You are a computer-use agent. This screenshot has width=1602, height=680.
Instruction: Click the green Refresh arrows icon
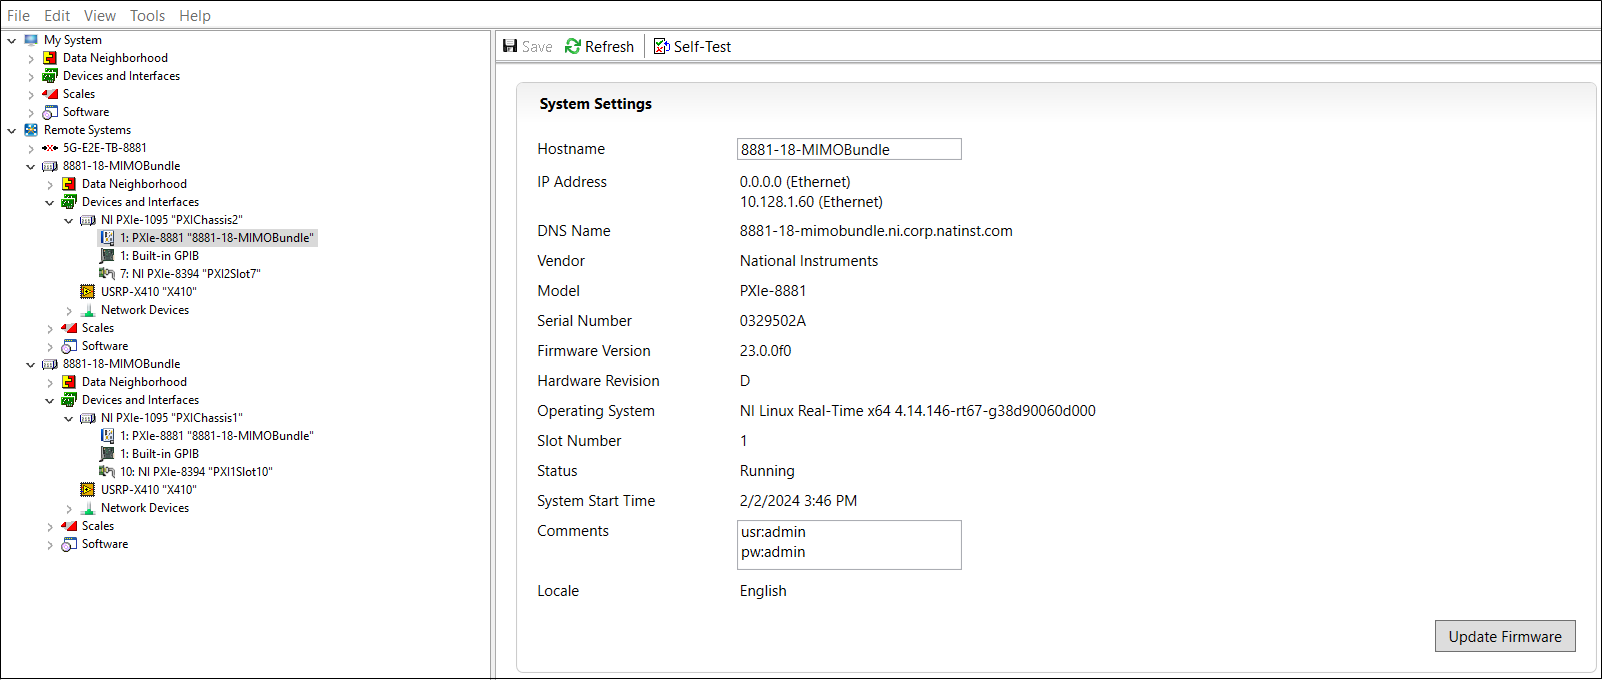pyautogui.click(x=573, y=46)
